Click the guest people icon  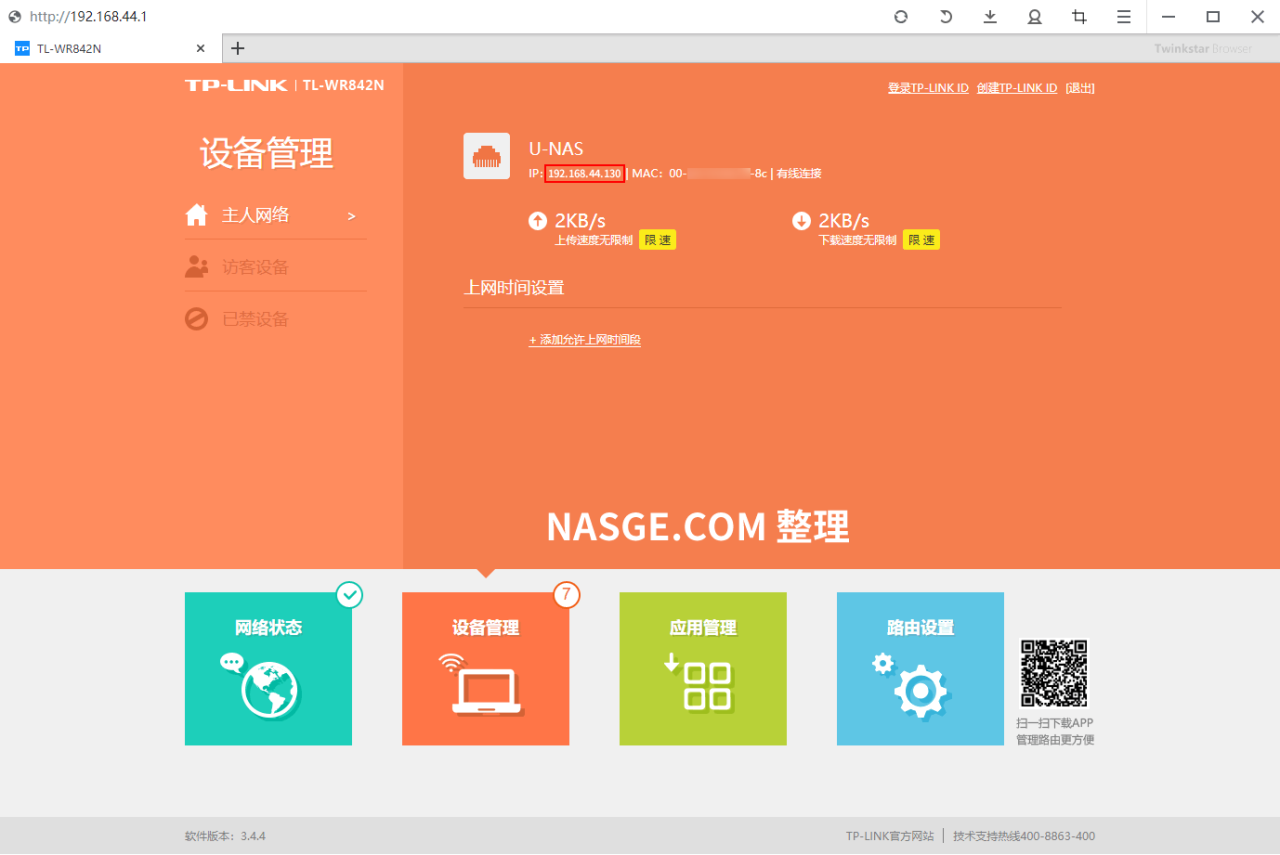click(197, 267)
